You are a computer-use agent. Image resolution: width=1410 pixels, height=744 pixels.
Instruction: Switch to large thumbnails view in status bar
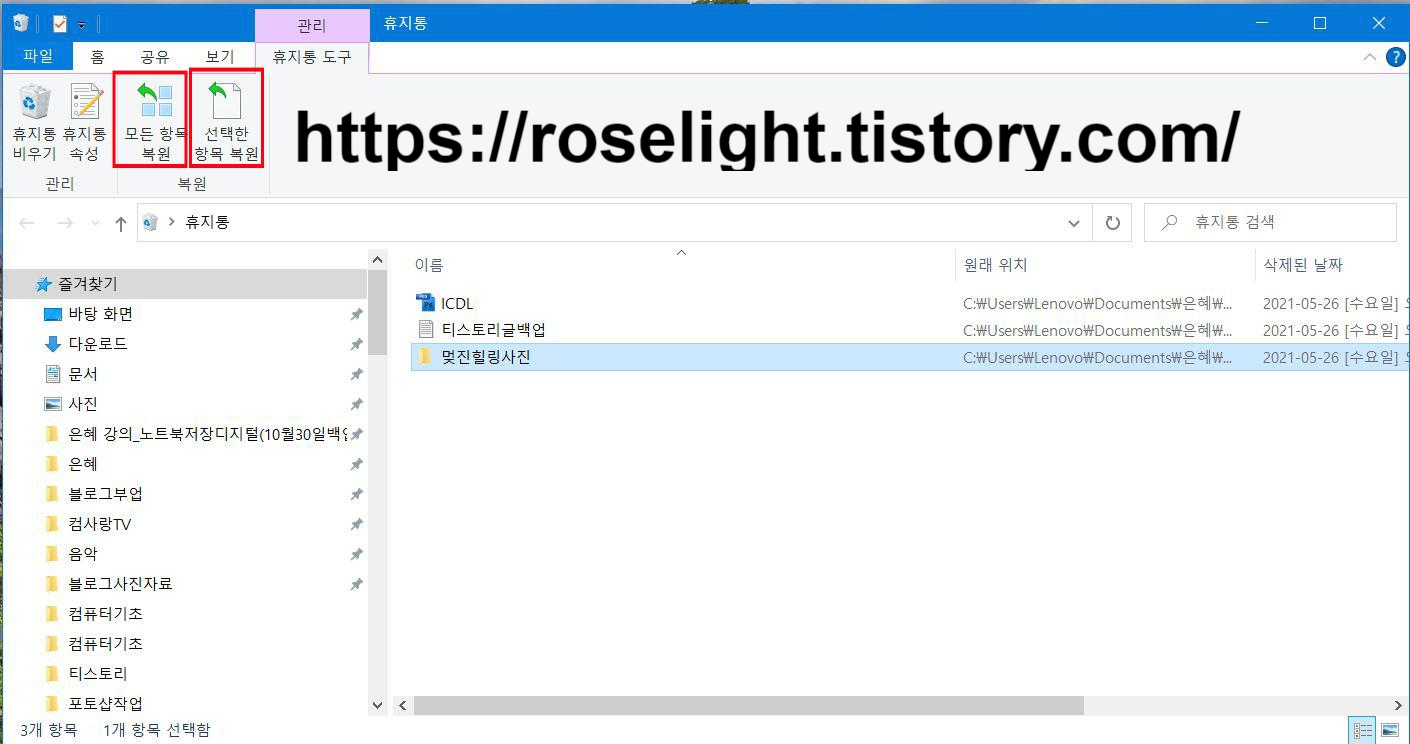(1389, 730)
